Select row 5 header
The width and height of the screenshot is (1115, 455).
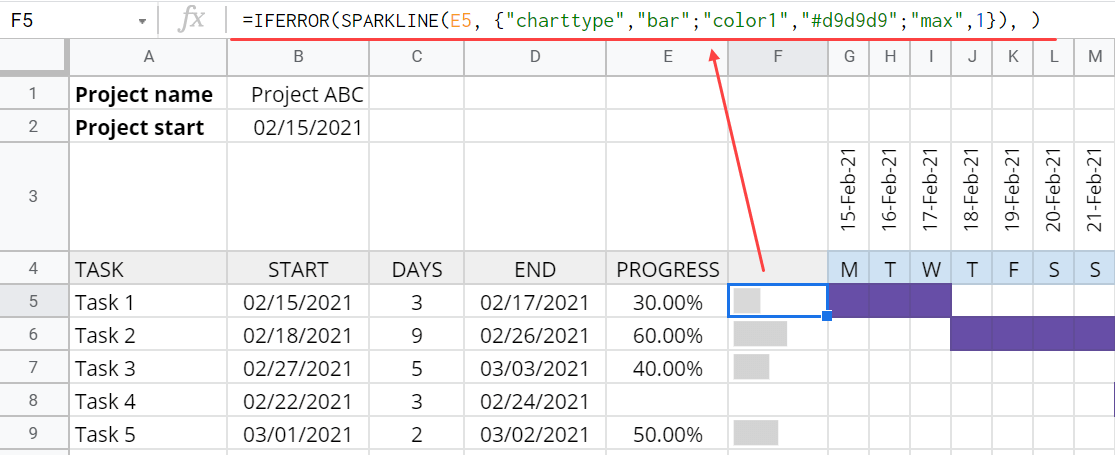point(34,302)
